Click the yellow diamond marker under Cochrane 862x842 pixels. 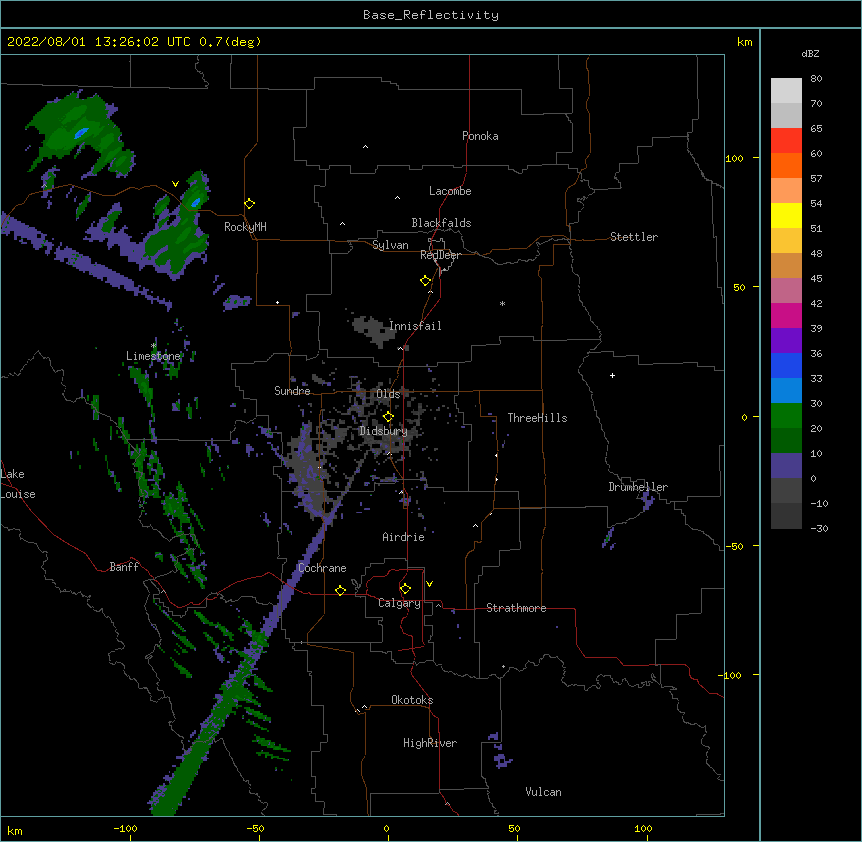point(340,590)
